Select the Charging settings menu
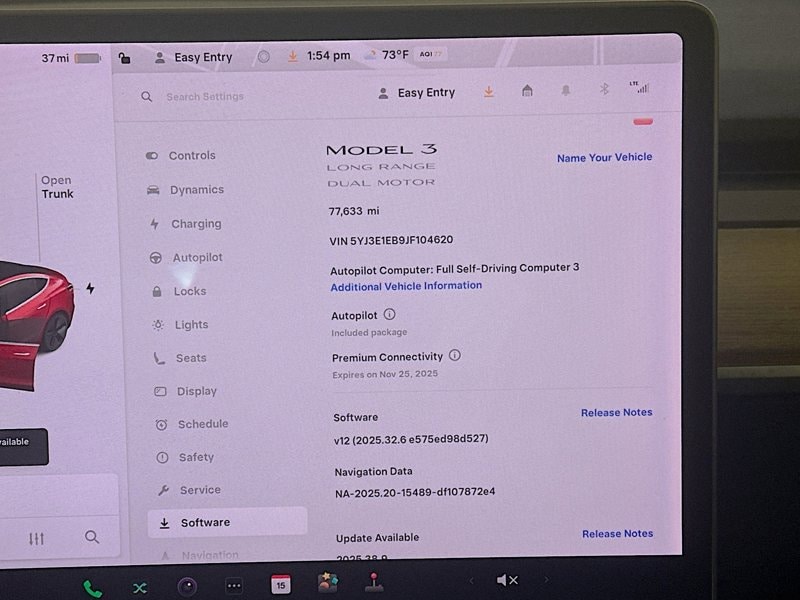The image size is (800, 600). (x=195, y=224)
